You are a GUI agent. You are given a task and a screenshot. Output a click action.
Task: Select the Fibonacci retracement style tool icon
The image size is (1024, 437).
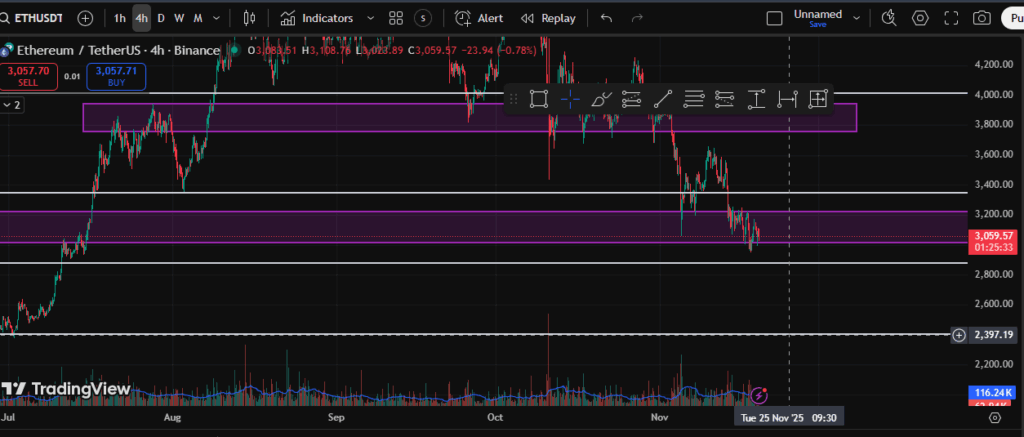[724, 99]
